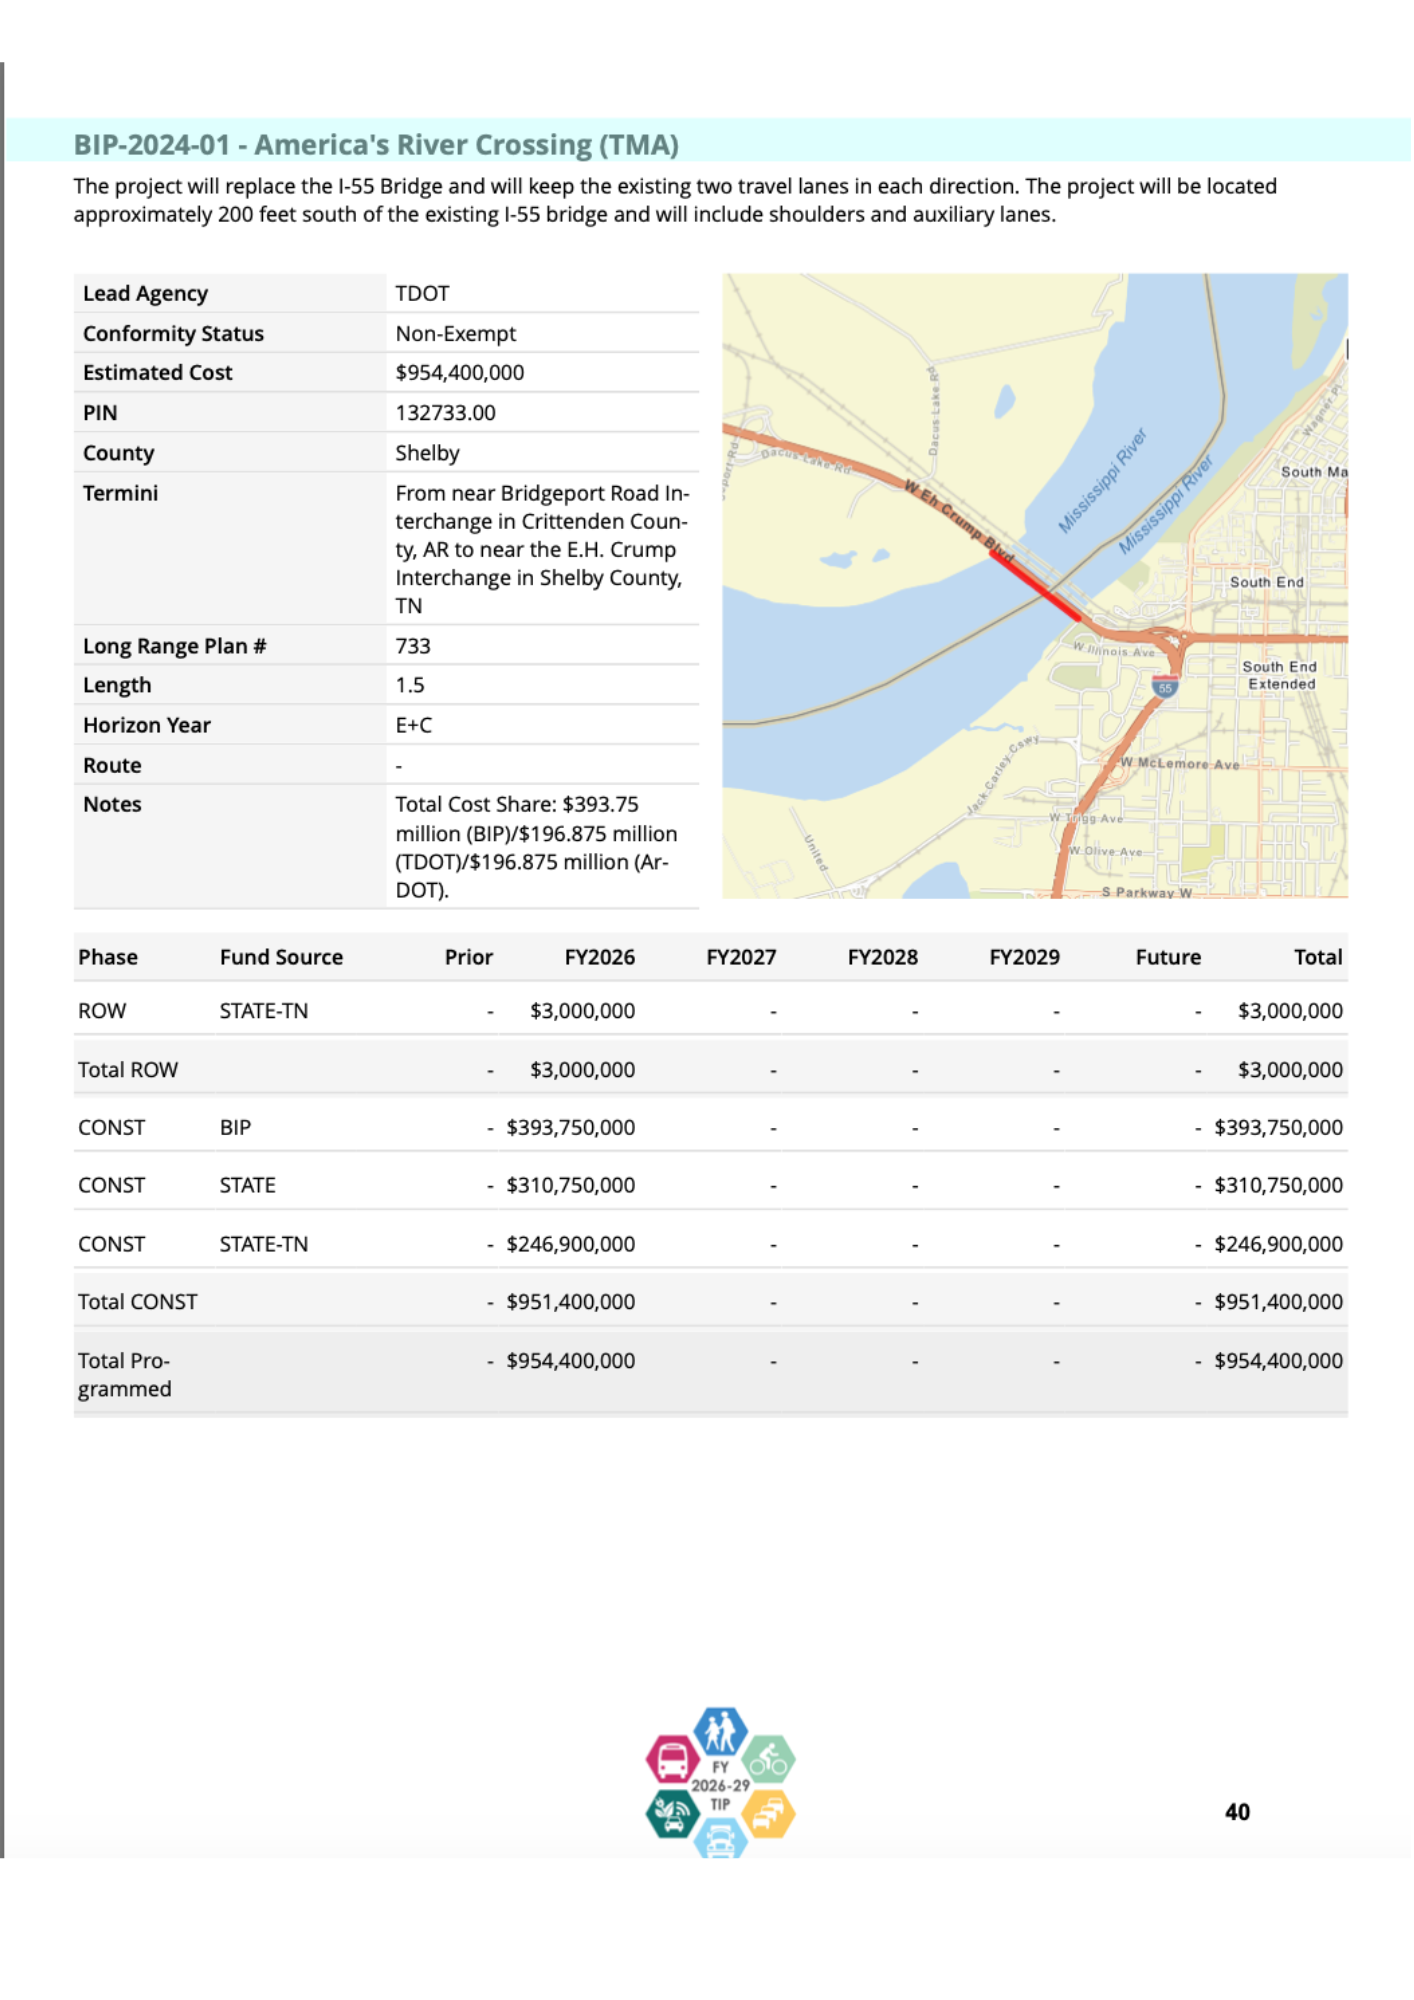The height and width of the screenshot is (2000, 1414).
Task: Click the 'TDOT' lead agency value
Action: [422, 293]
